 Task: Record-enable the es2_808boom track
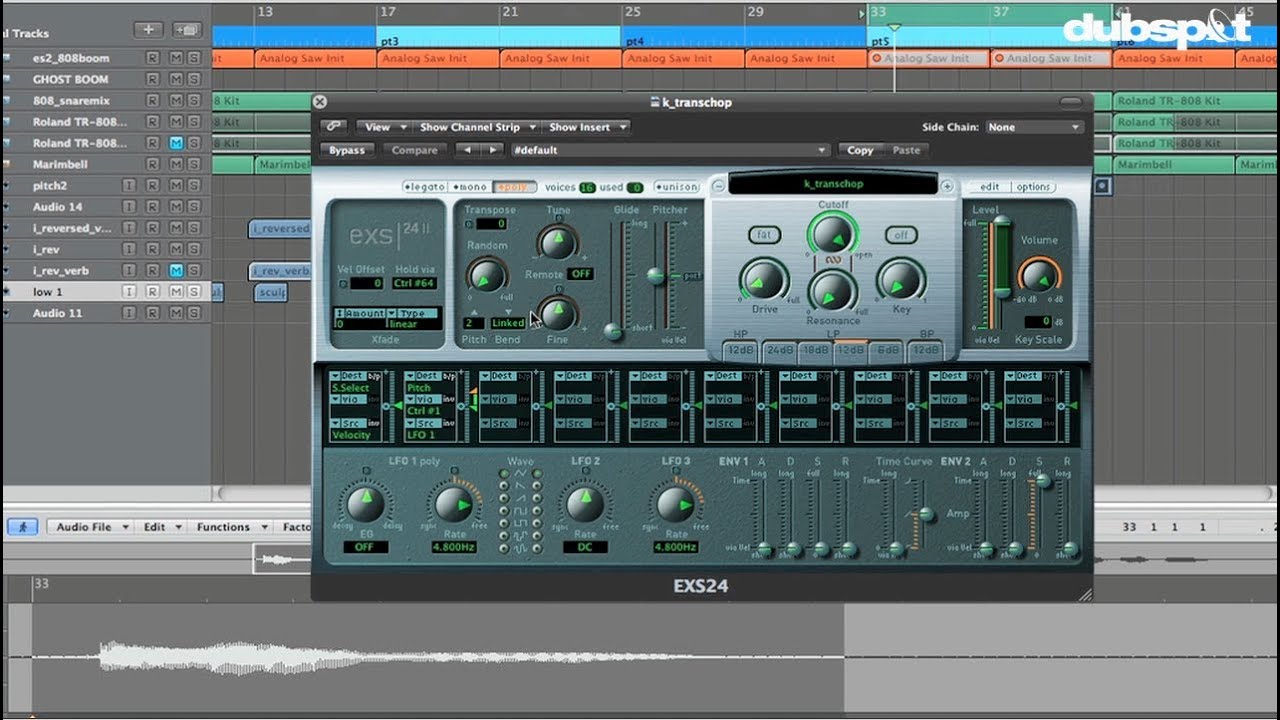click(x=152, y=58)
